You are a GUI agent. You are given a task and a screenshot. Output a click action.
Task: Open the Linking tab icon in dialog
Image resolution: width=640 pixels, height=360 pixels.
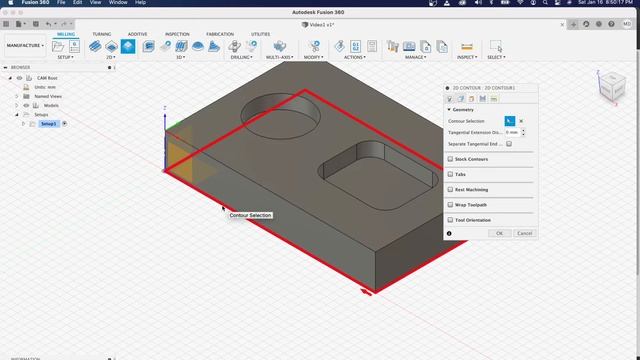(x=494, y=99)
